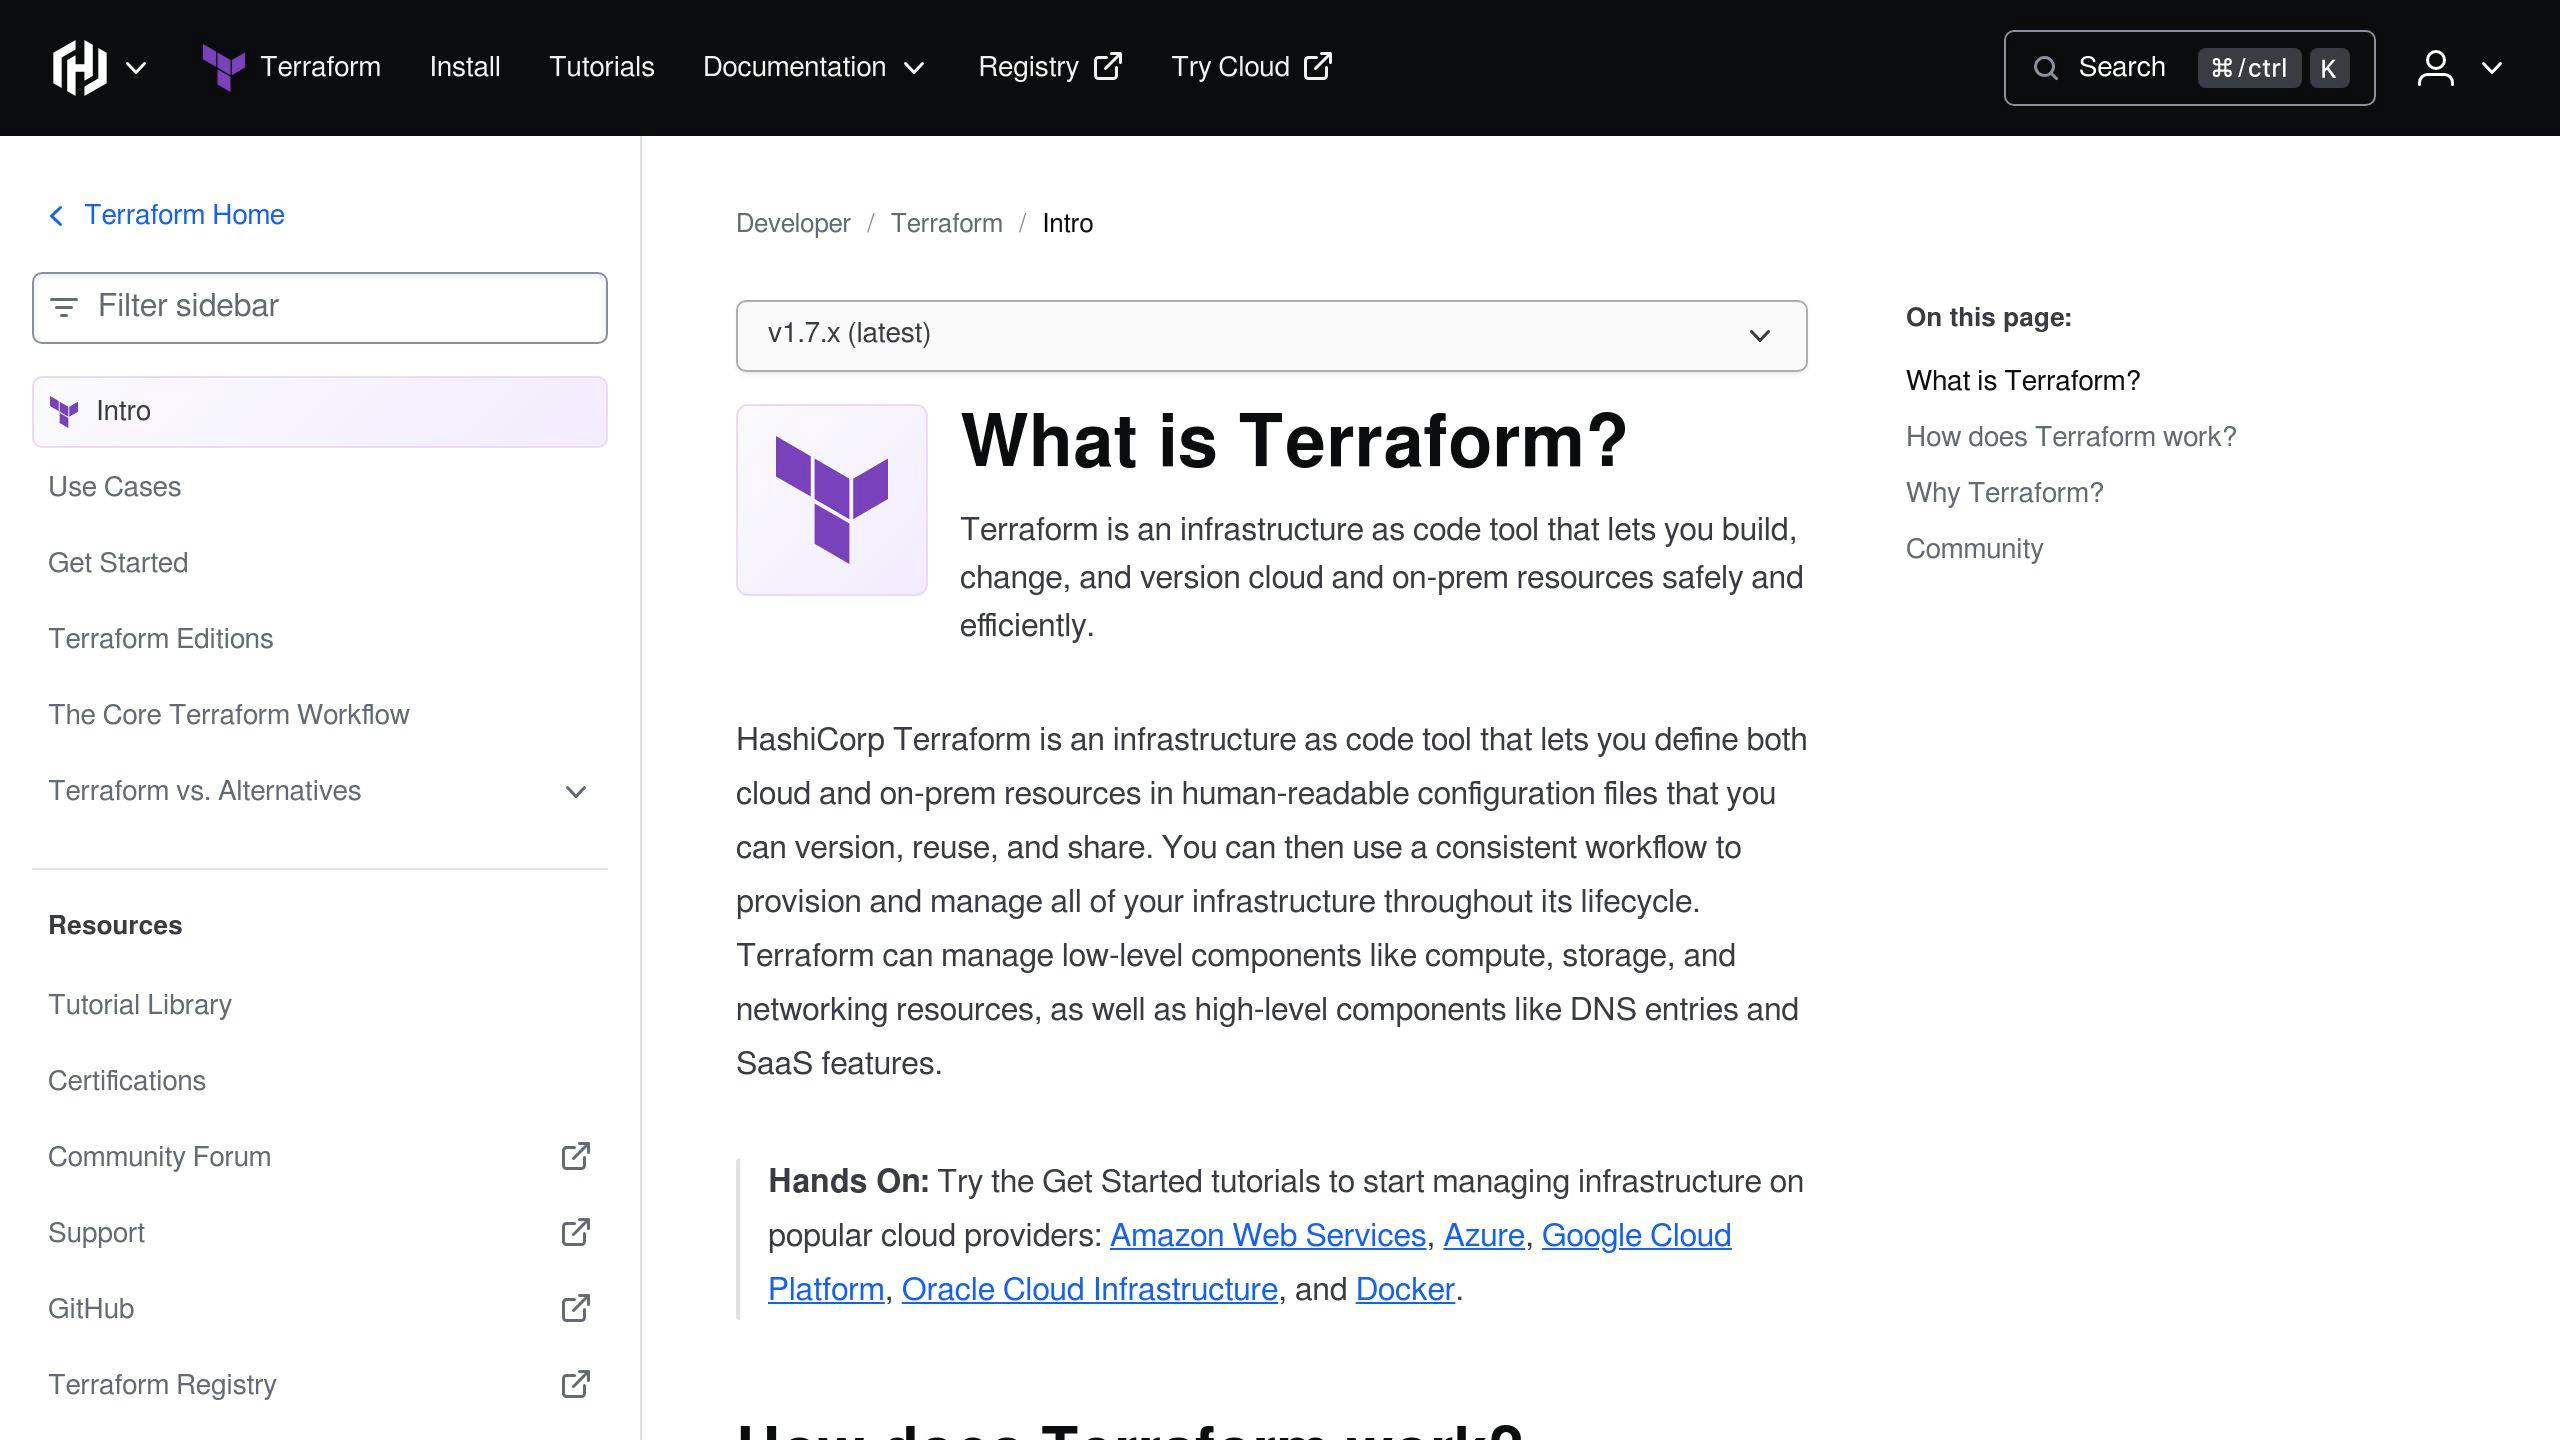Open the Google Cloud Platform tutorial link
The height and width of the screenshot is (1440, 2560).
1636,1236
